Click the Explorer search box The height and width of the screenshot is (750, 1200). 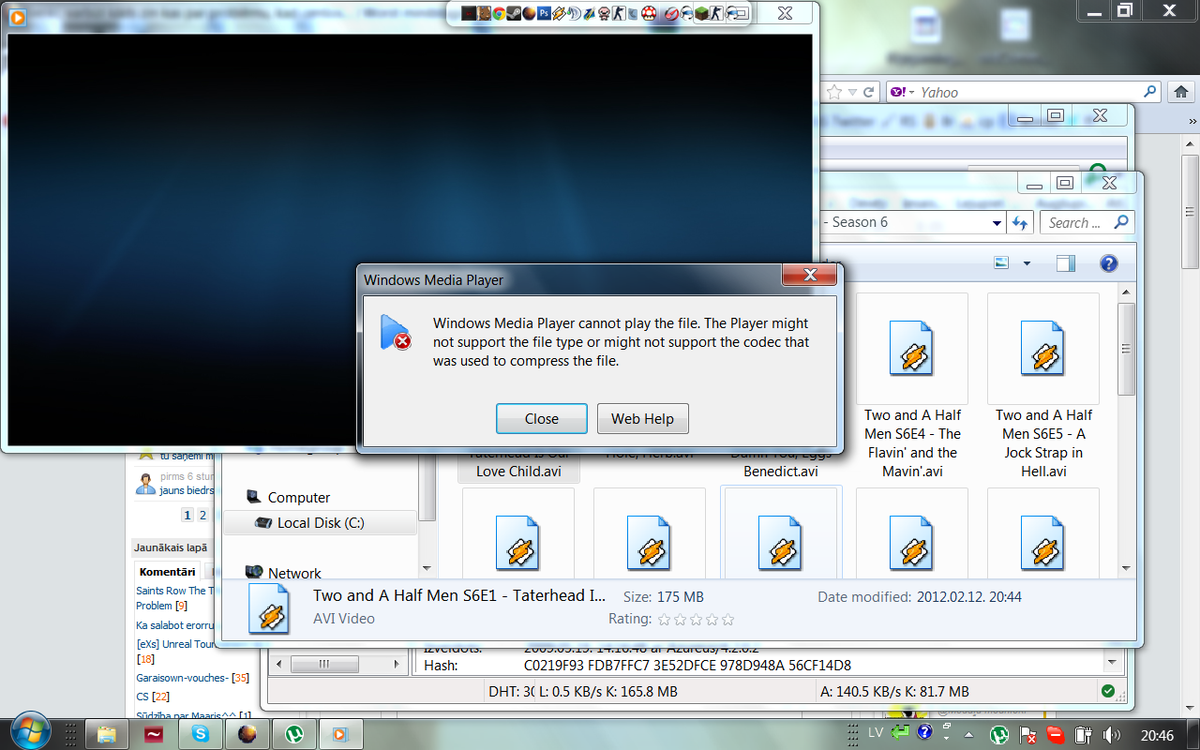(x=1086, y=223)
